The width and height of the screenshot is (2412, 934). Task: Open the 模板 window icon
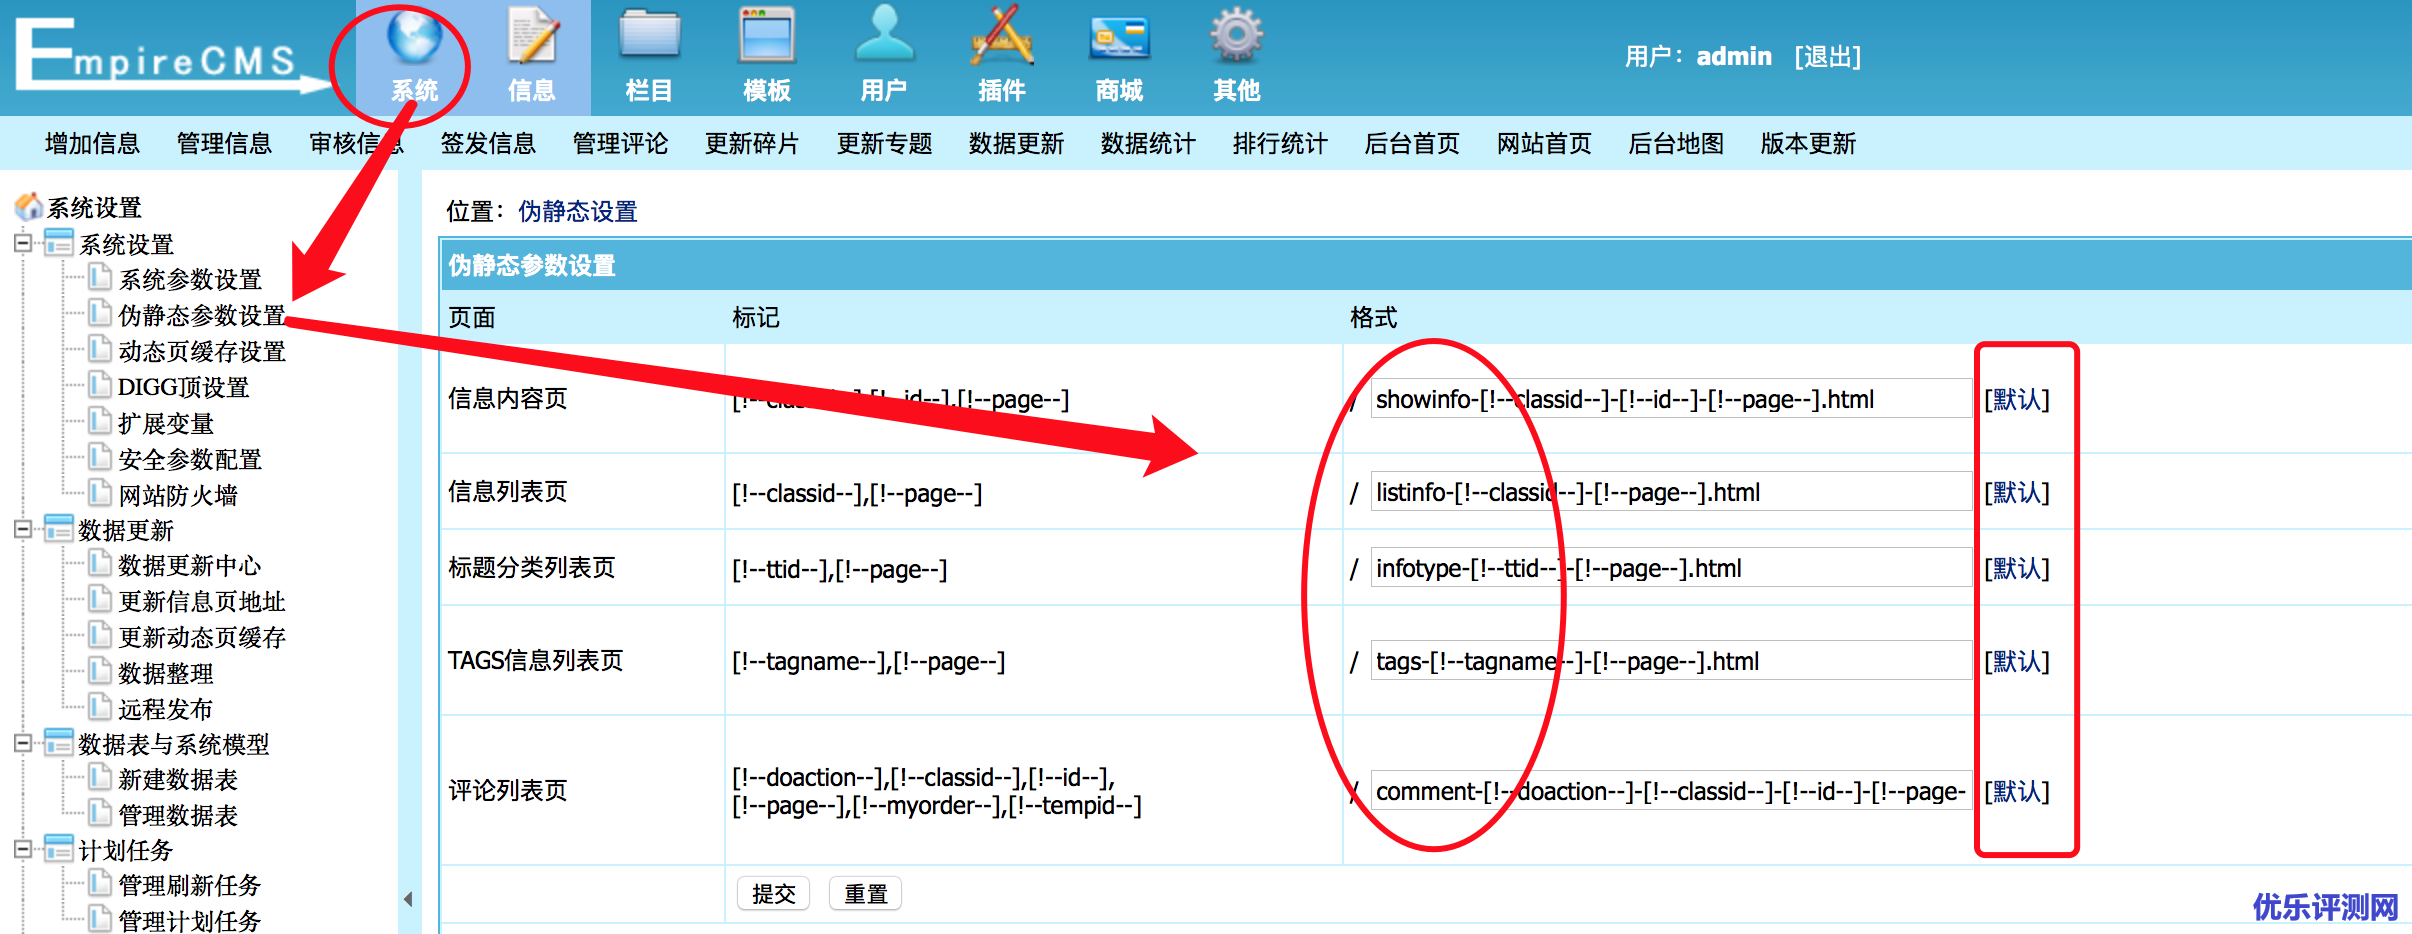coord(767,35)
